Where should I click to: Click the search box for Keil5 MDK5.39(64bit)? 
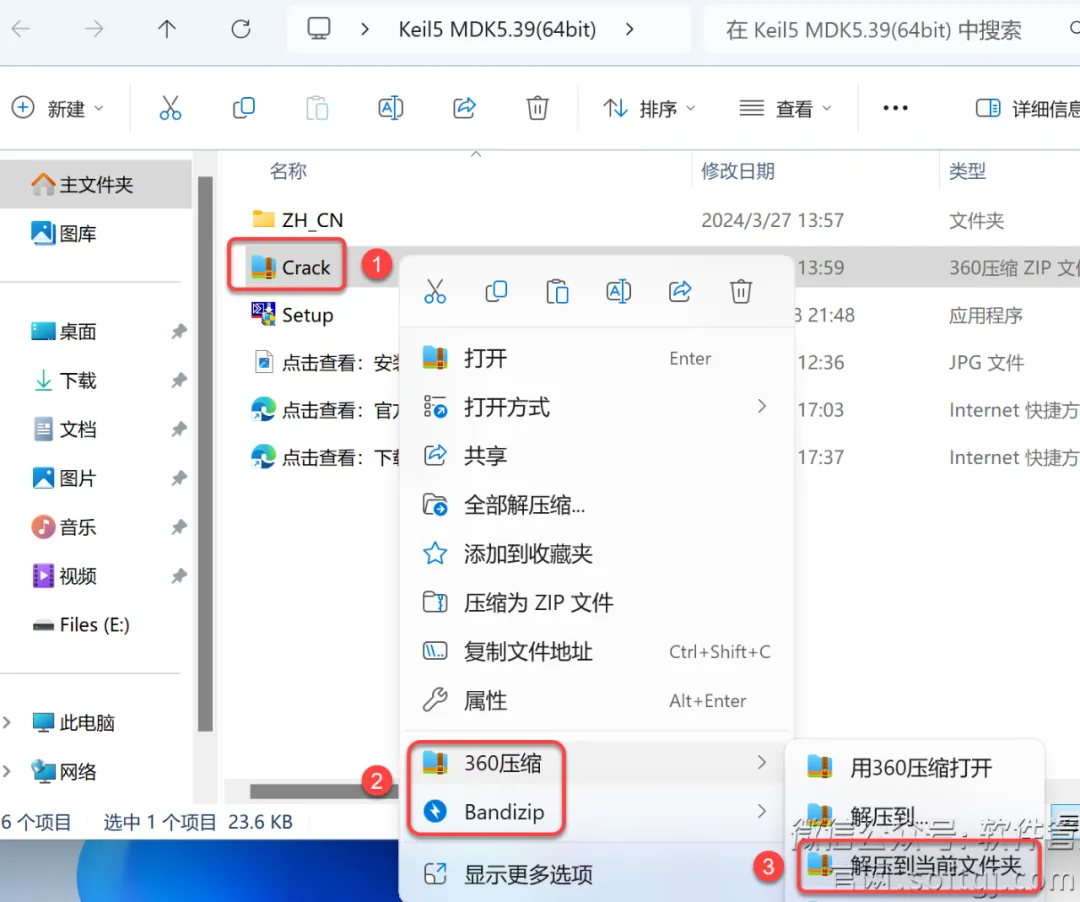point(890,29)
